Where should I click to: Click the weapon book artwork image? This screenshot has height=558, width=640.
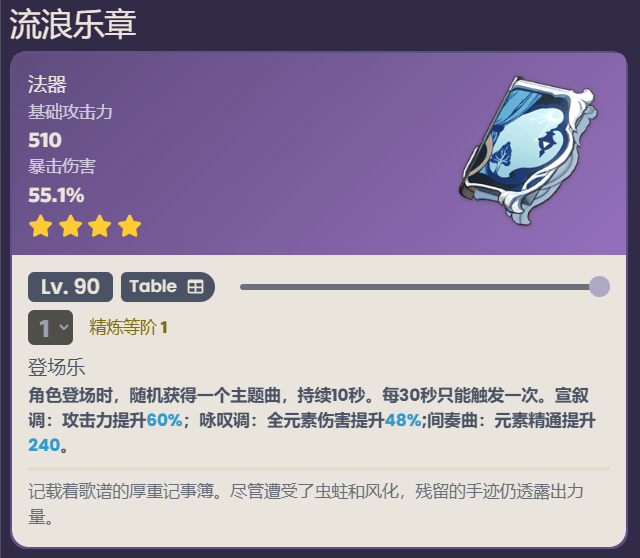click(x=528, y=150)
